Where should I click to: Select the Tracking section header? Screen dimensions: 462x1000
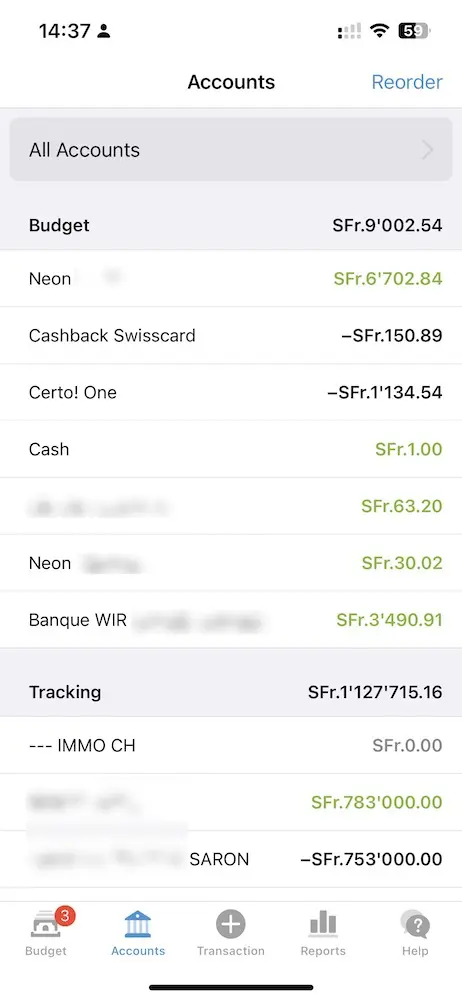[231, 692]
